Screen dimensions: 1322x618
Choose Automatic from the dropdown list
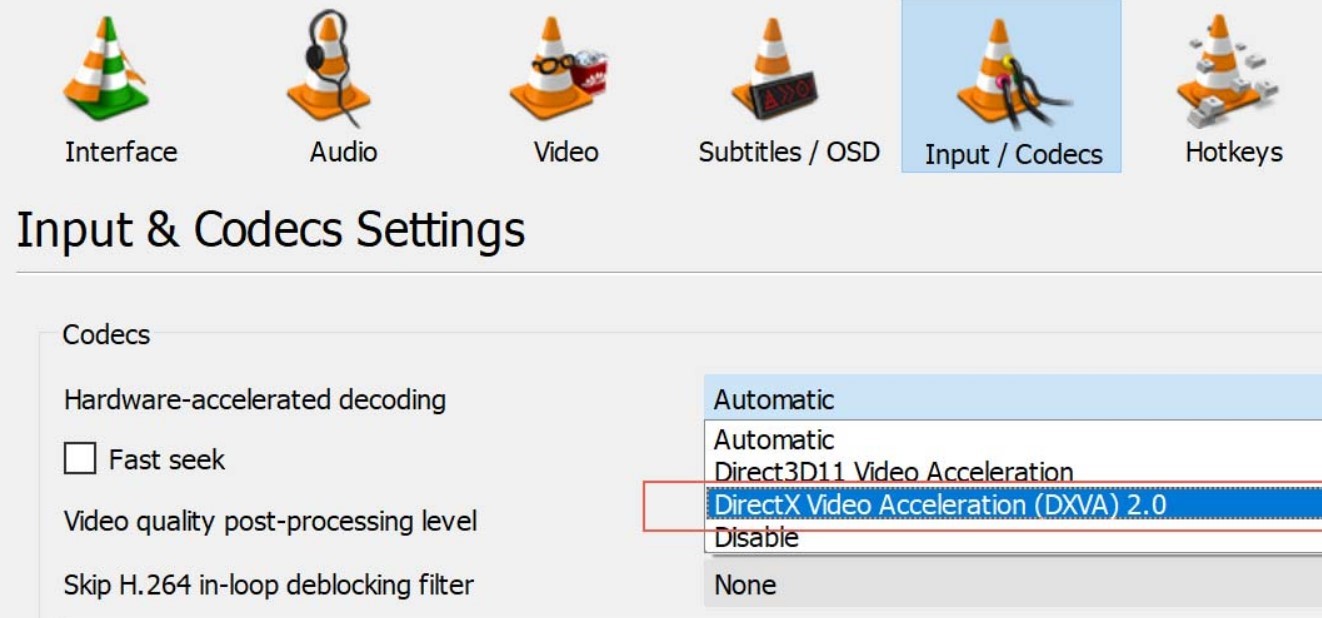coord(774,440)
